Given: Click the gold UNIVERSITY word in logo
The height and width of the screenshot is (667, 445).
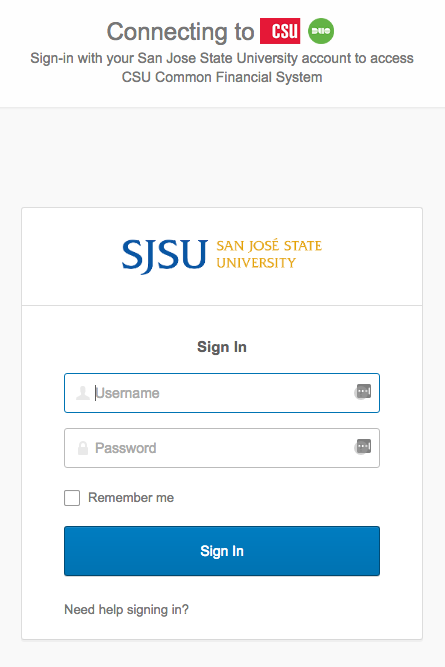Looking at the screenshot, I should [x=256, y=263].
